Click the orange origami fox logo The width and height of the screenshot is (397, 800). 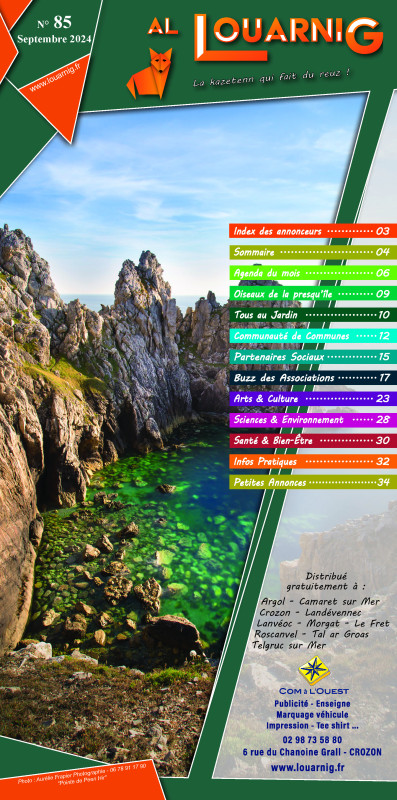148,73
